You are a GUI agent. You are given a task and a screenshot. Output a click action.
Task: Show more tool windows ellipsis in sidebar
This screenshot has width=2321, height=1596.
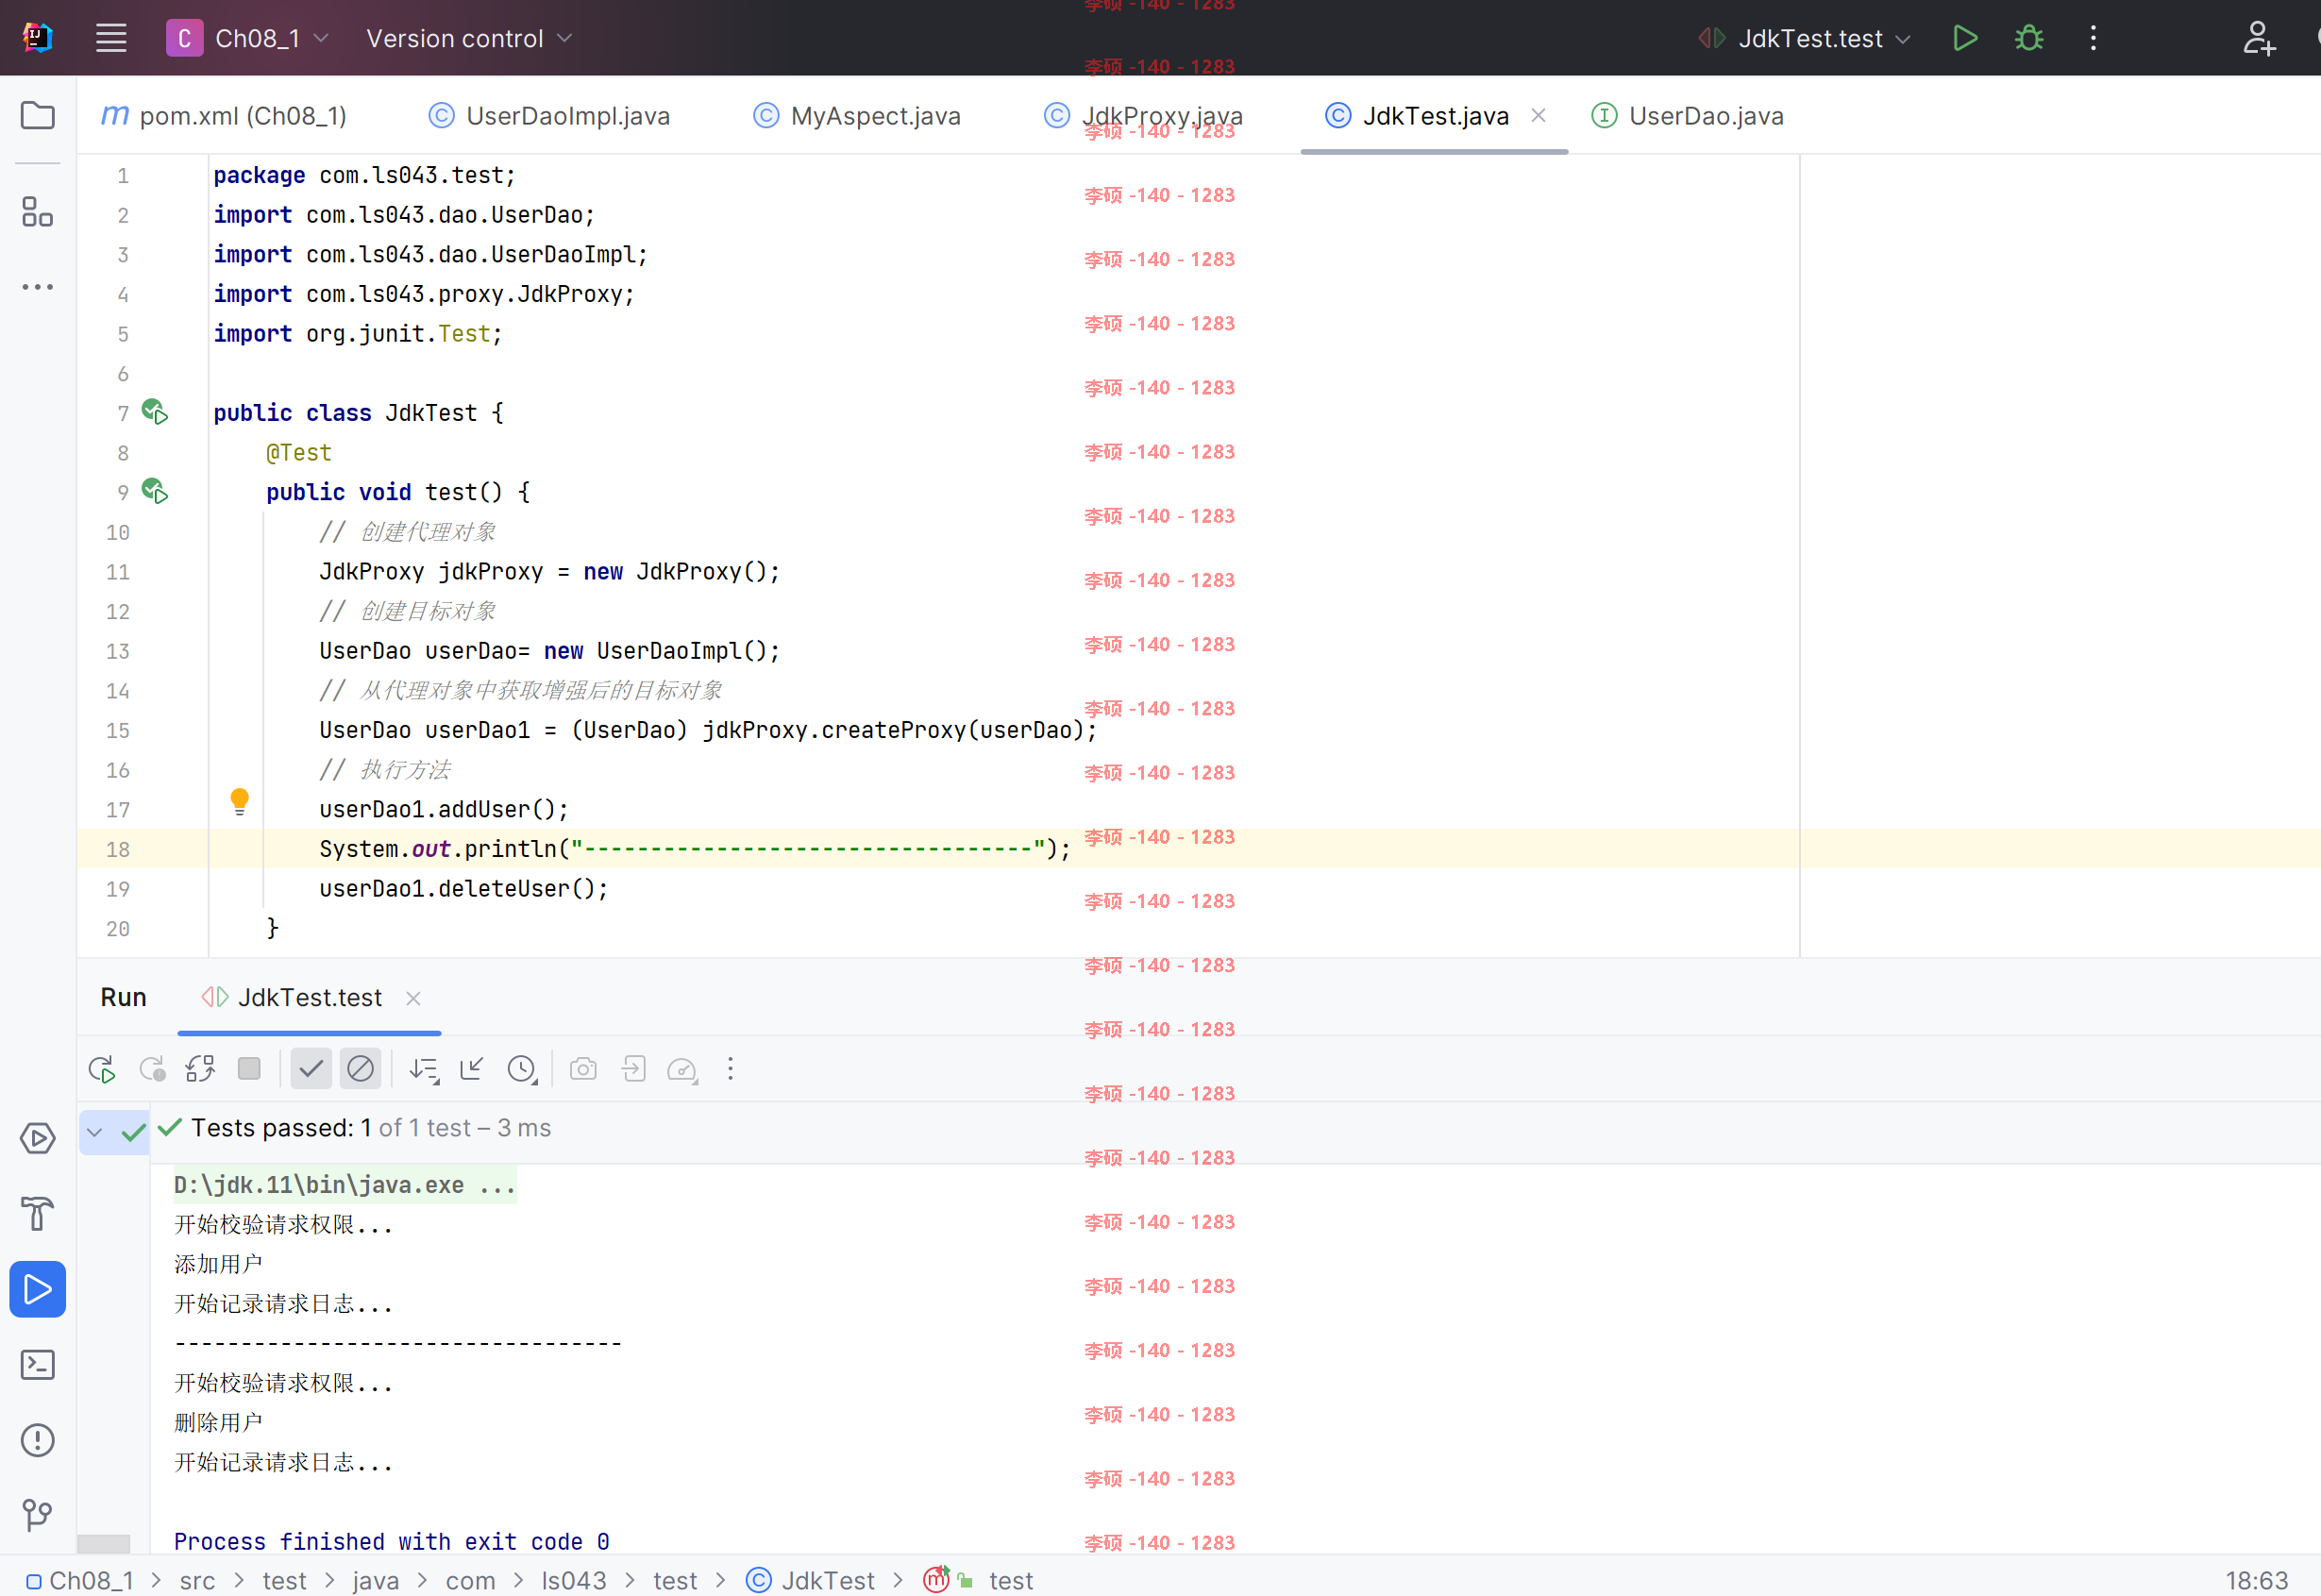pyautogui.click(x=38, y=287)
